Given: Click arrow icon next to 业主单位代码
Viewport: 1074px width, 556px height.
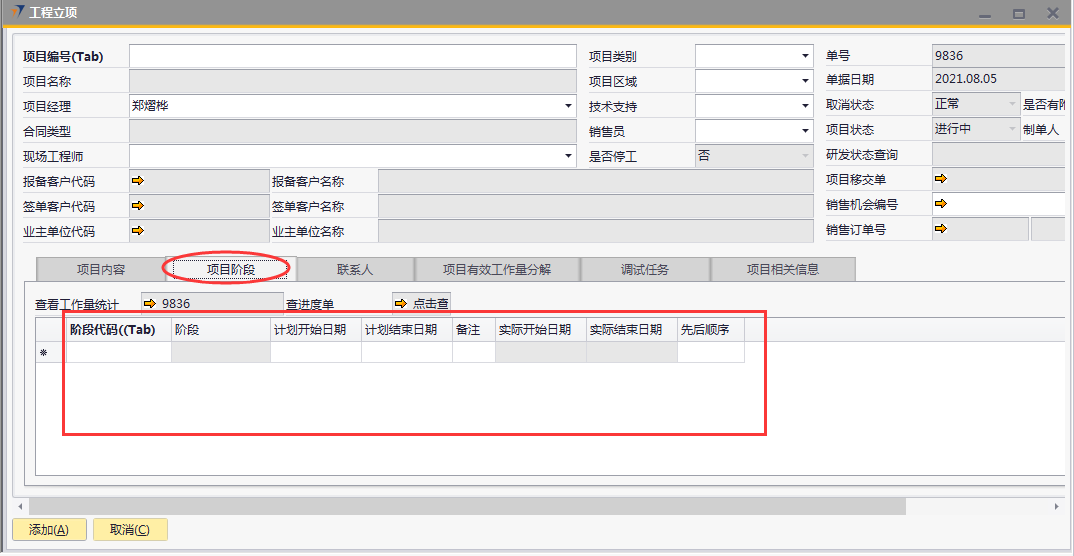Looking at the screenshot, I should (138, 231).
